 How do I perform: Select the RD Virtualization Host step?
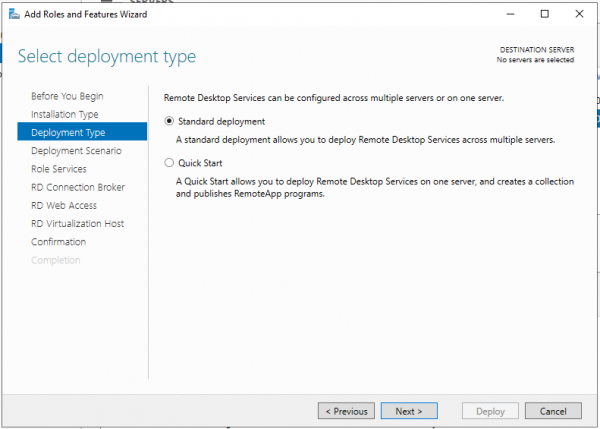[x=78, y=224]
